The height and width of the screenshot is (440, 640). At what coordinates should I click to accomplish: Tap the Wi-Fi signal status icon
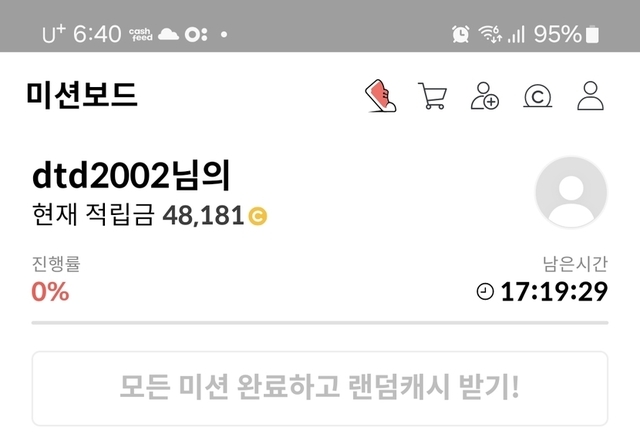490,34
